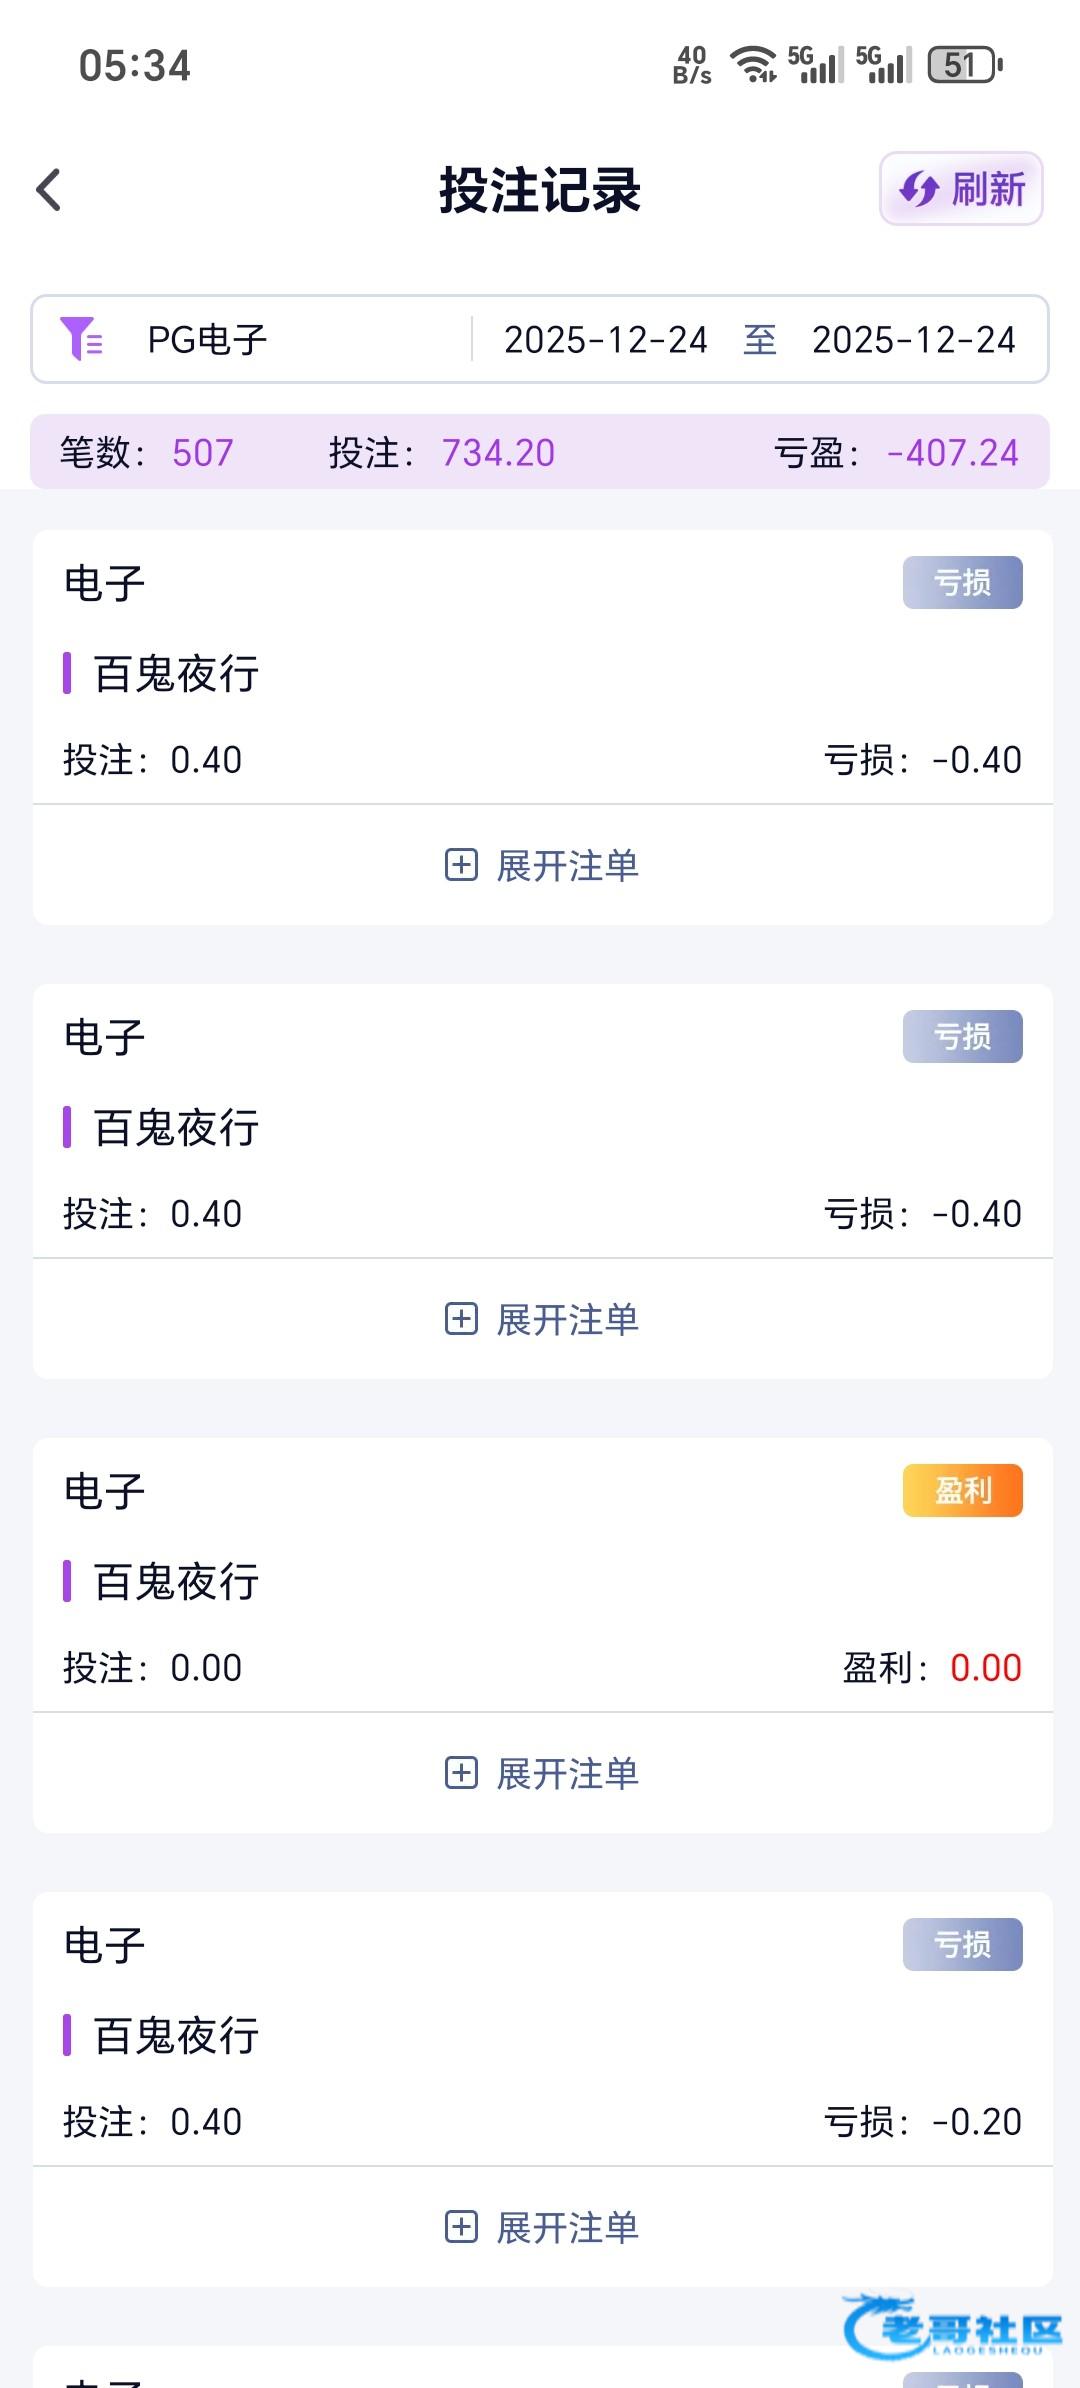Tap plus icon in first record's 展开注单
Screen dimensions: 1080x2388
pos(461,865)
